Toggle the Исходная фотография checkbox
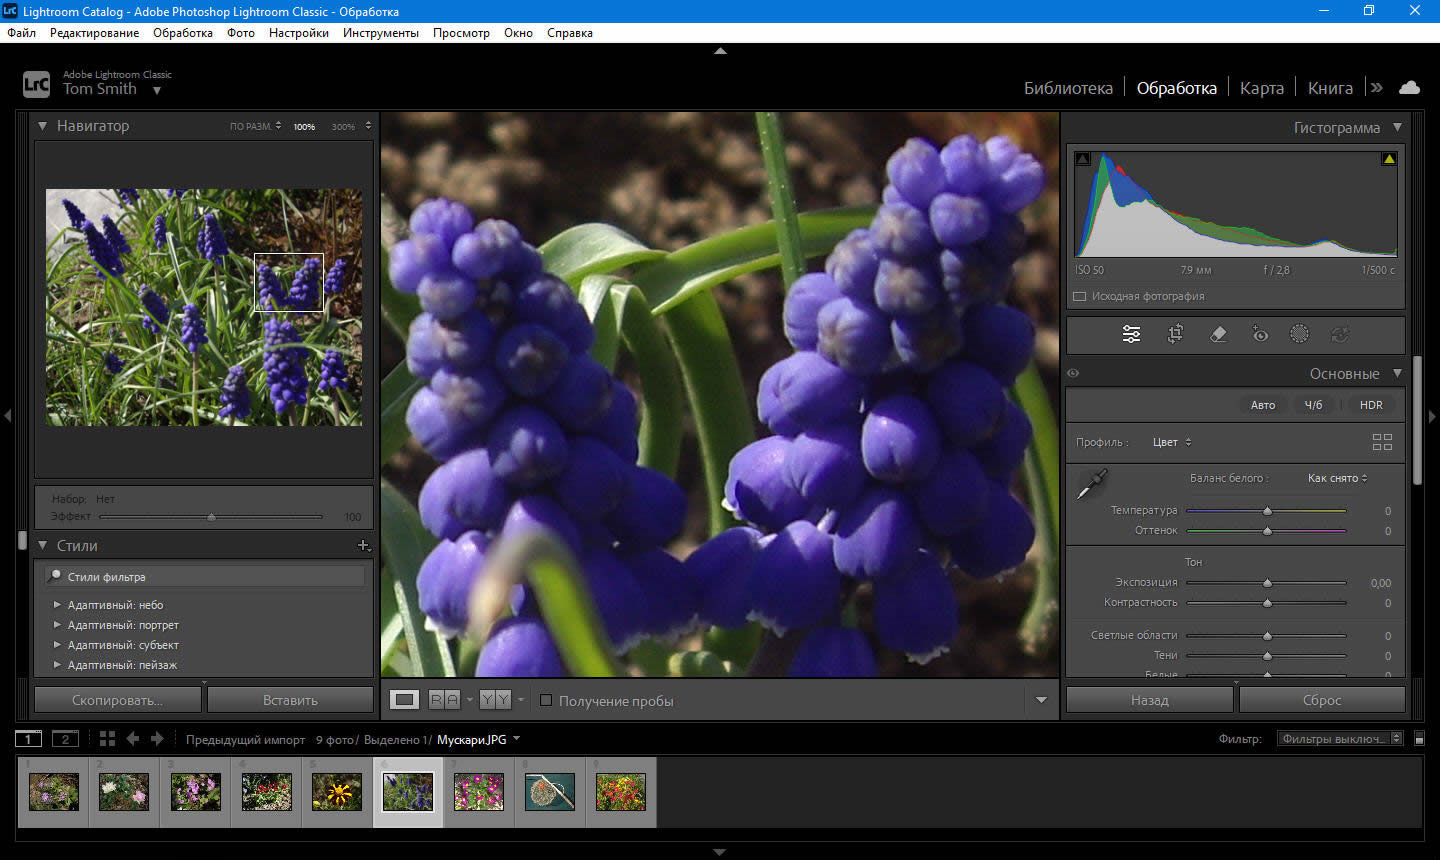The image size is (1440, 860). point(1080,297)
